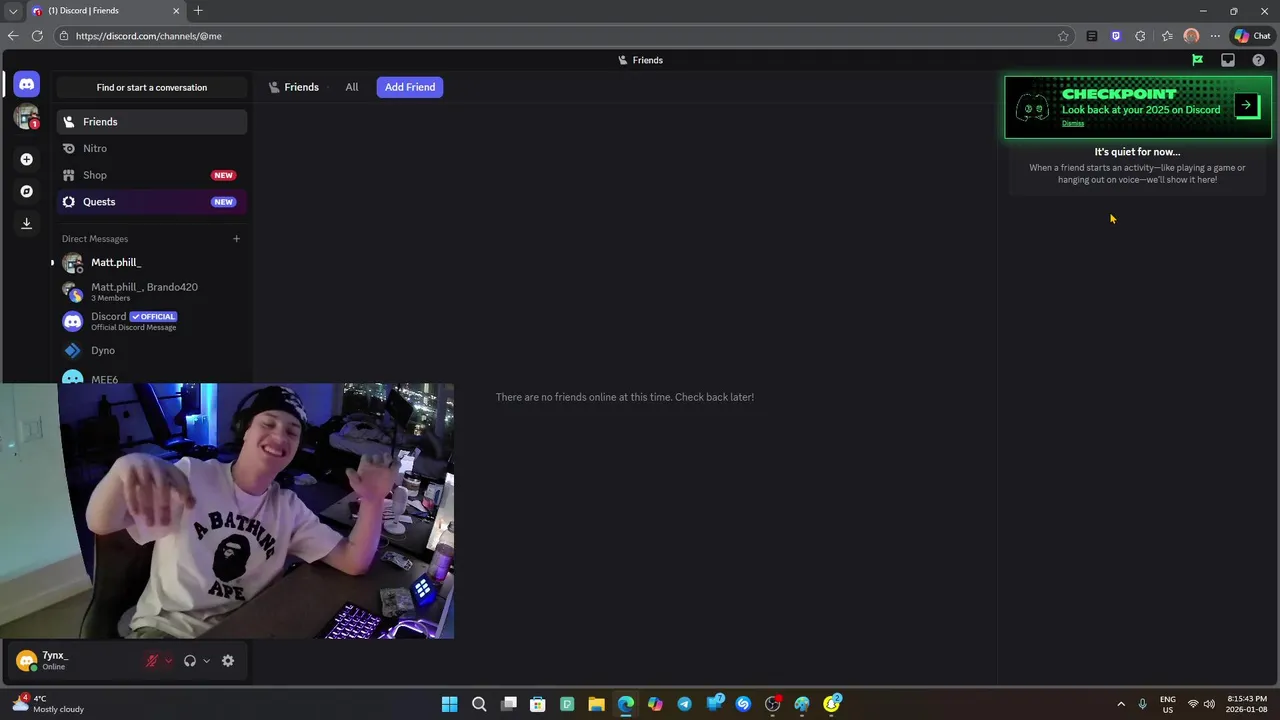Open Windows taskbar Search
Screen dimensions: 1280x720
(x=479, y=704)
